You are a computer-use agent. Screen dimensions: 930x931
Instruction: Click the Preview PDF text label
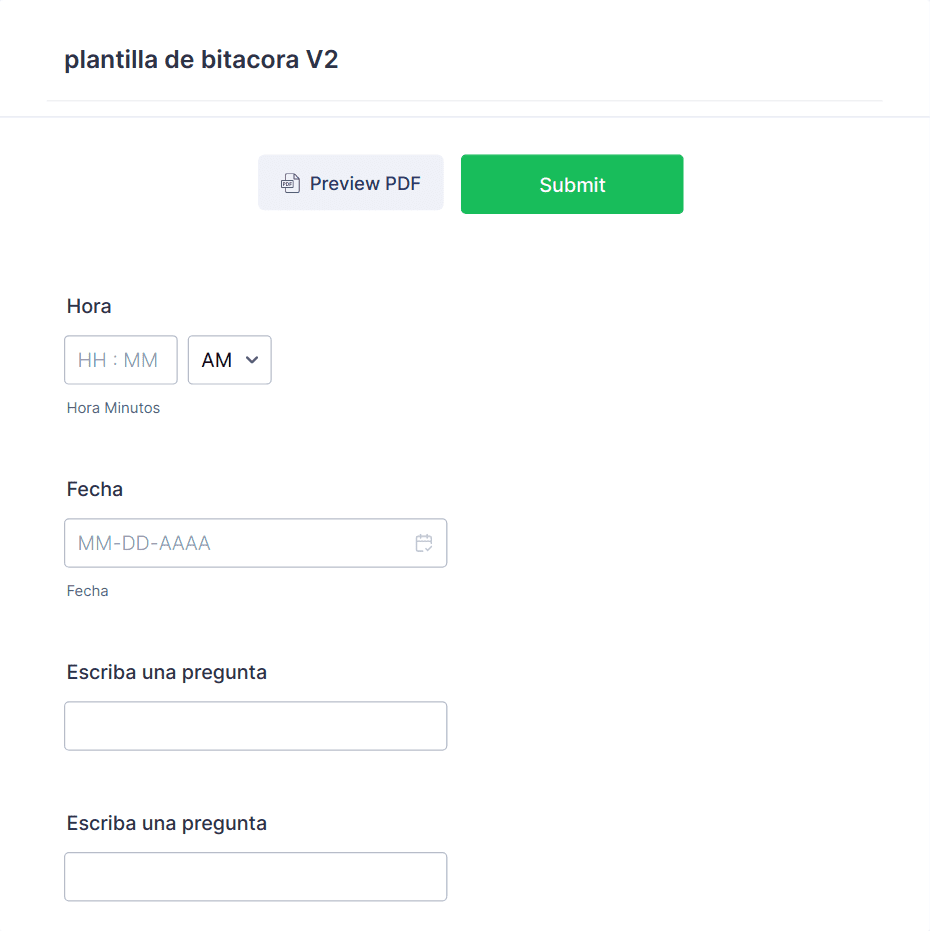[365, 183]
